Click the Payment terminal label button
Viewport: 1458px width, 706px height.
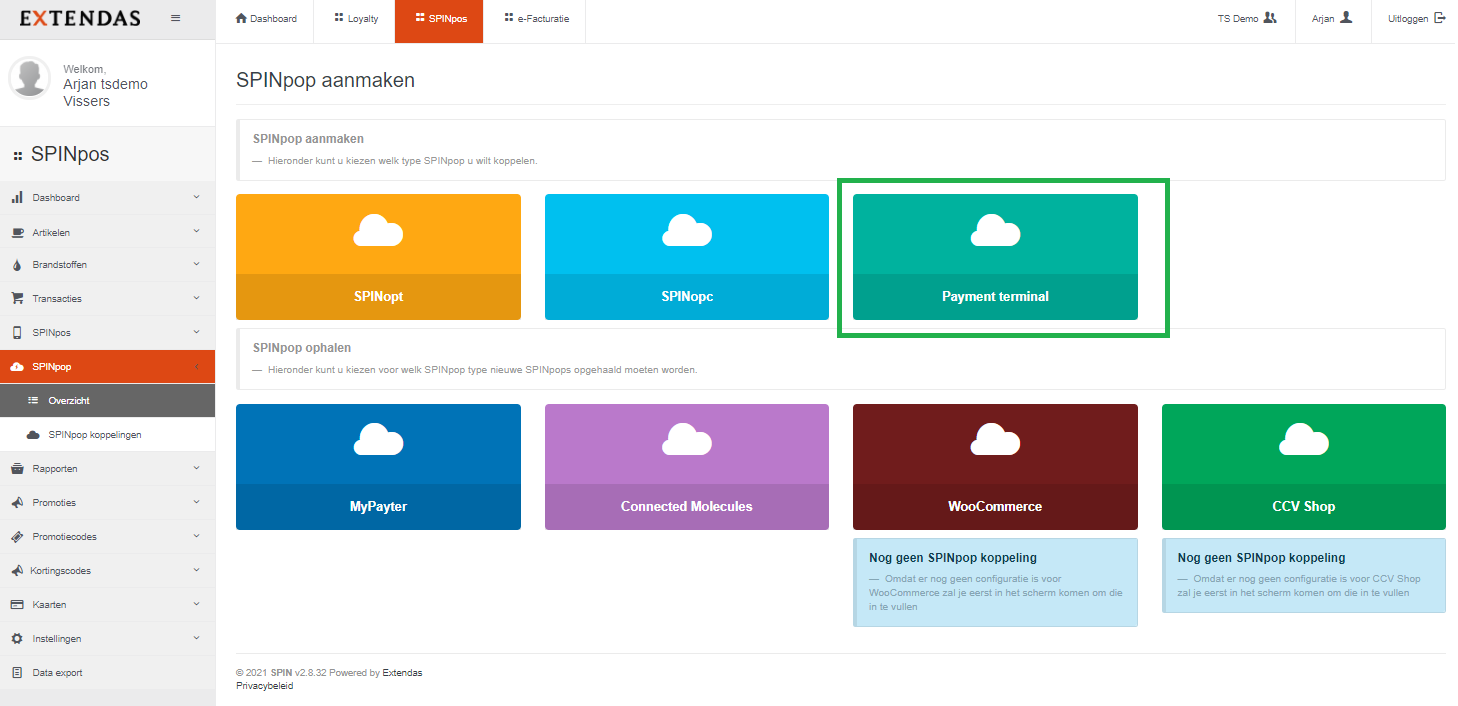click(x=995, y=297)
